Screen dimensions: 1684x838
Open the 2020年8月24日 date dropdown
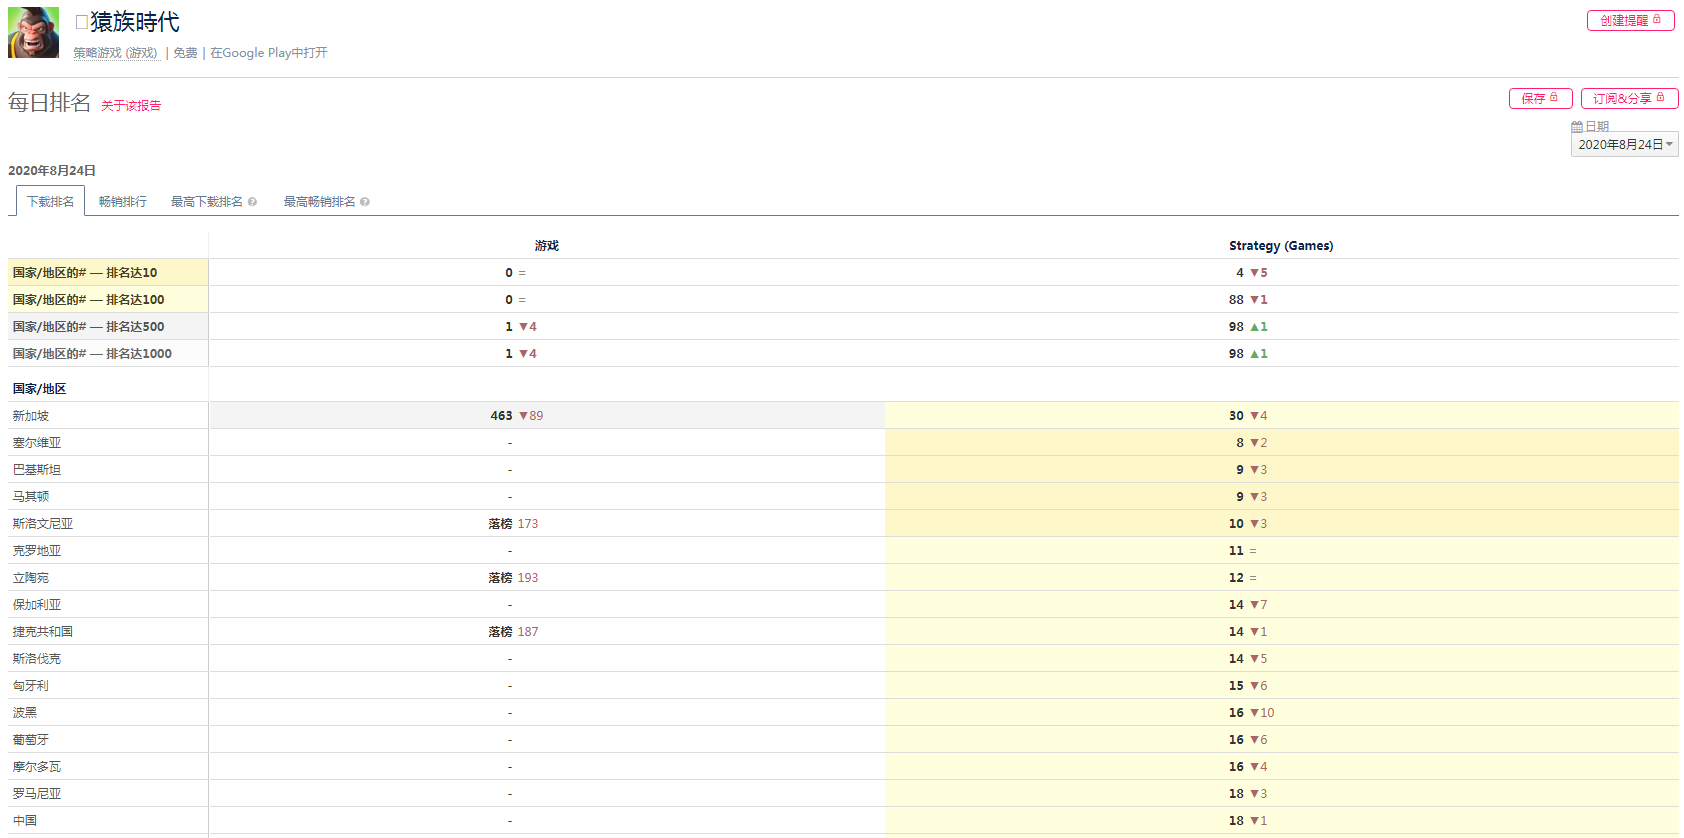[1624, 145]
